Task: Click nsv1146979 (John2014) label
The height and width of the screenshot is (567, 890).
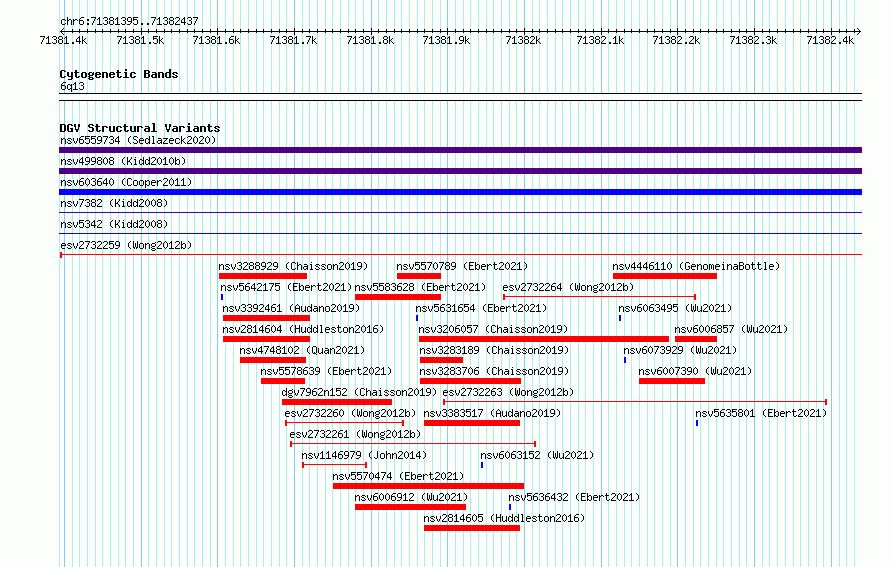Action: (x=364, y=455)
